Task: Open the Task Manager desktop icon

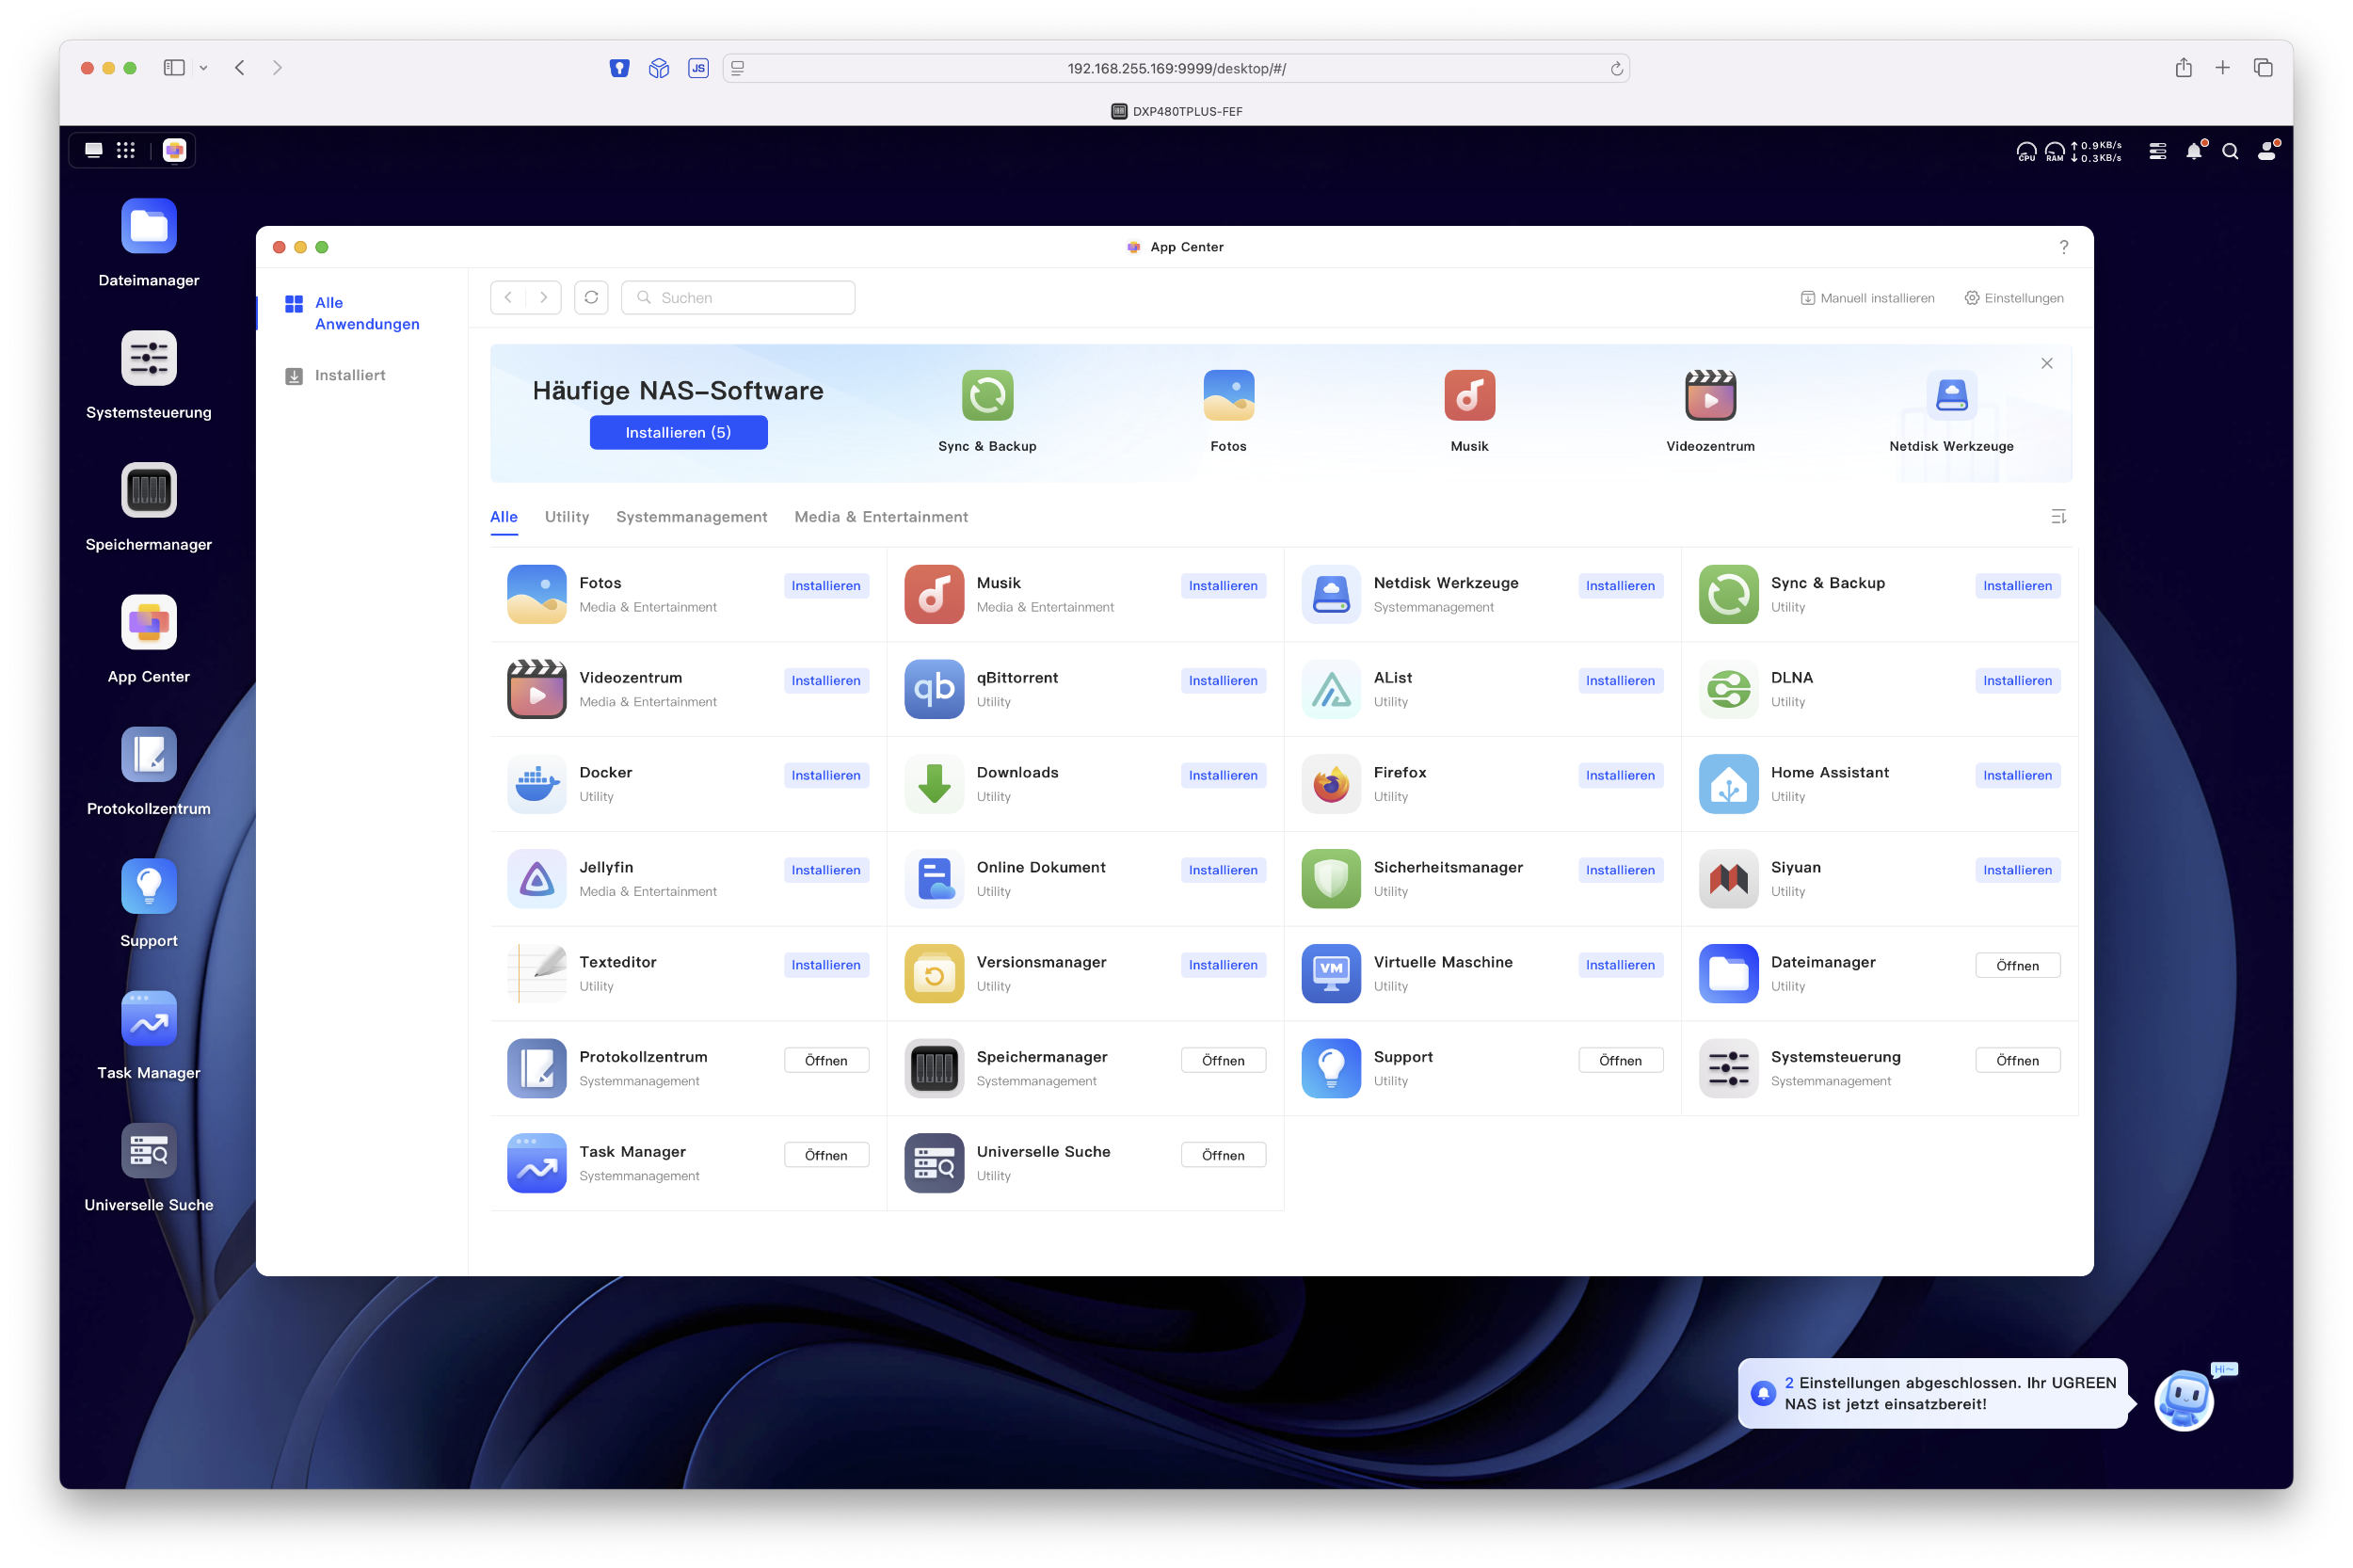Action: tap(149, 1018)
